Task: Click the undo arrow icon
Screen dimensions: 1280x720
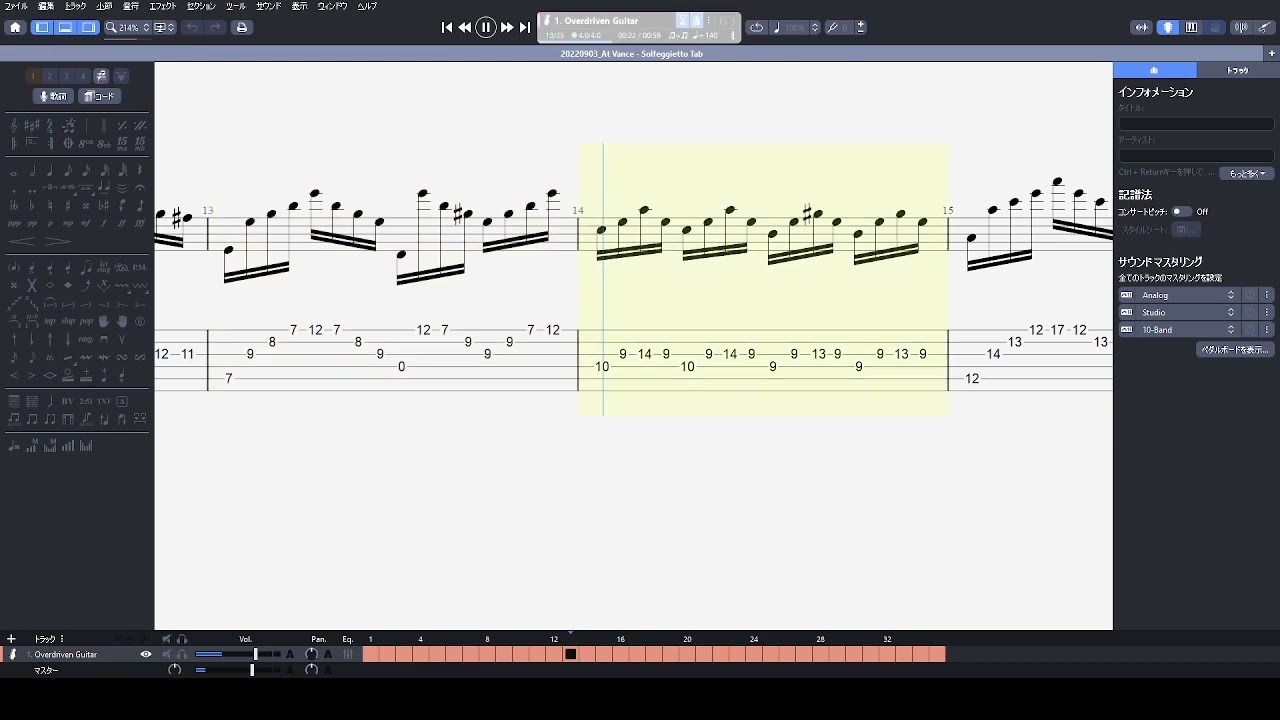Action: [x=193, y=27]
